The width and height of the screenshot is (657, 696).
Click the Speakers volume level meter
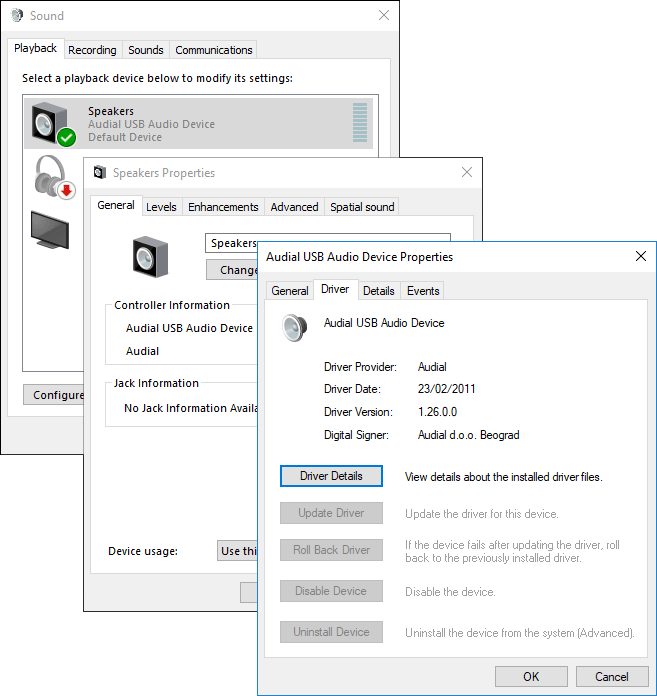pos(360,123)
